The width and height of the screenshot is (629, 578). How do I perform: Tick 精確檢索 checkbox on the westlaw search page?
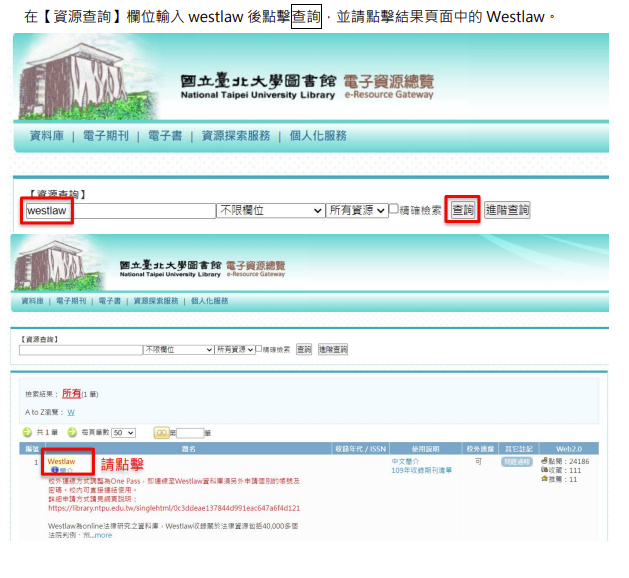(x=394, y=209)
